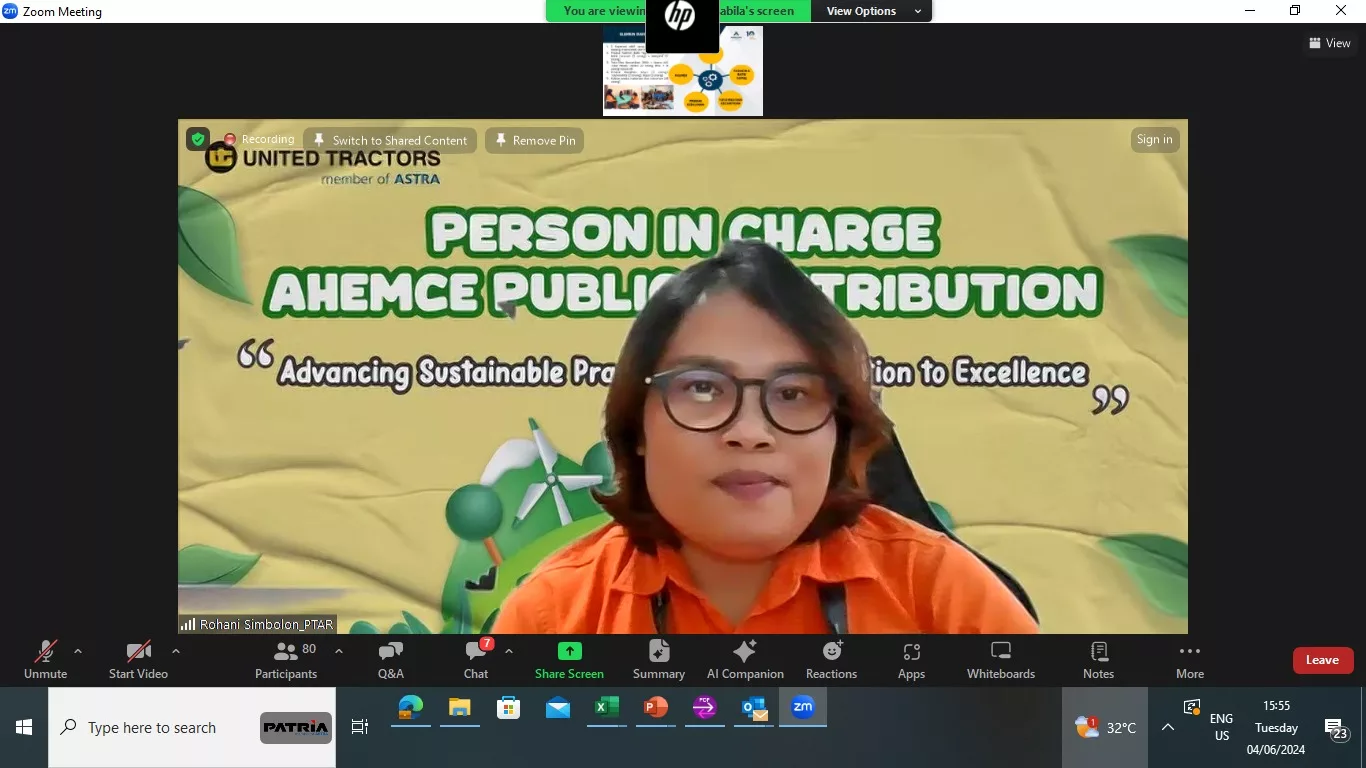Open the Whiteboards tool

[x=1000, y=660]
